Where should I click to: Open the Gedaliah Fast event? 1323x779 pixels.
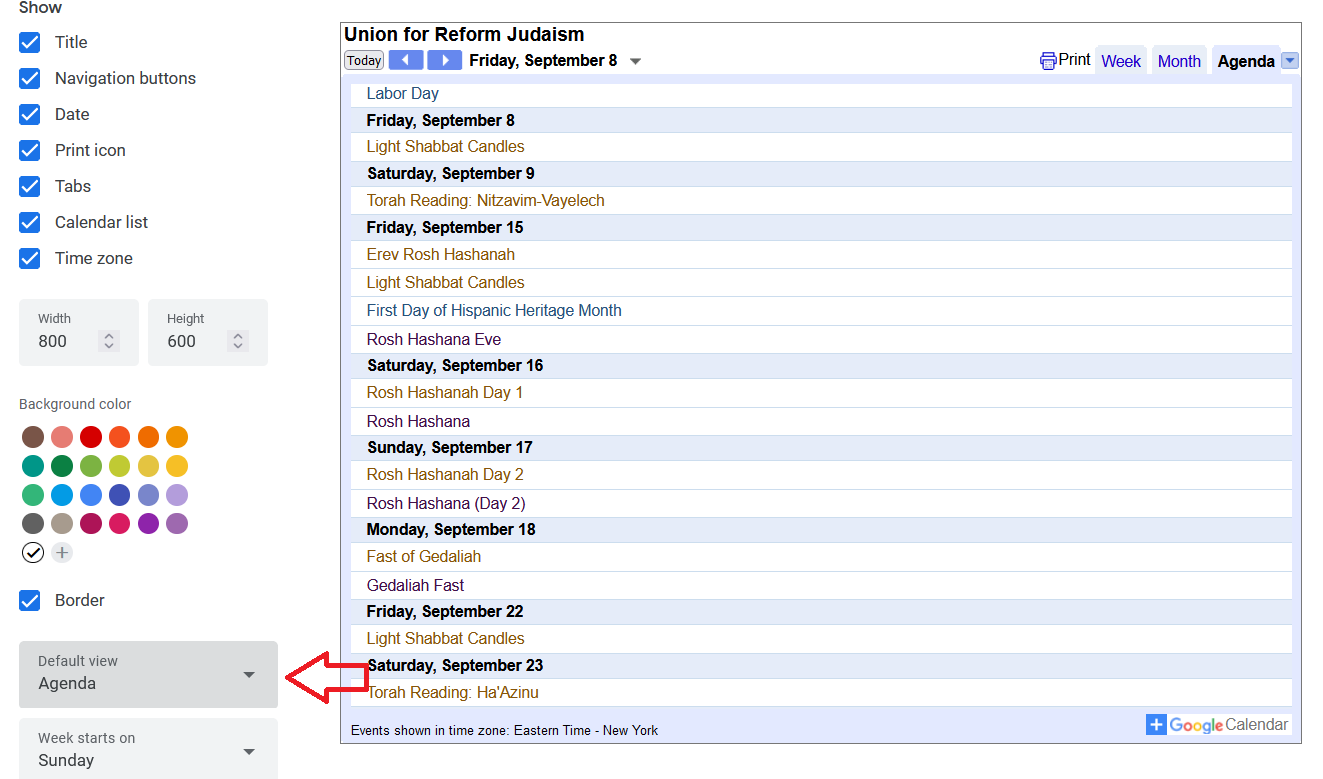(416, 585)
